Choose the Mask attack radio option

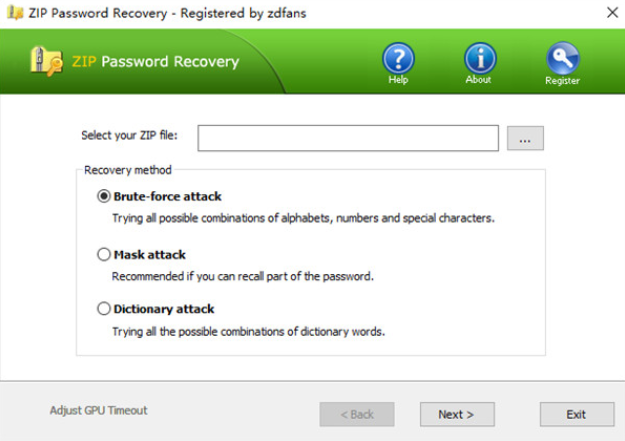tap(103, 254)
